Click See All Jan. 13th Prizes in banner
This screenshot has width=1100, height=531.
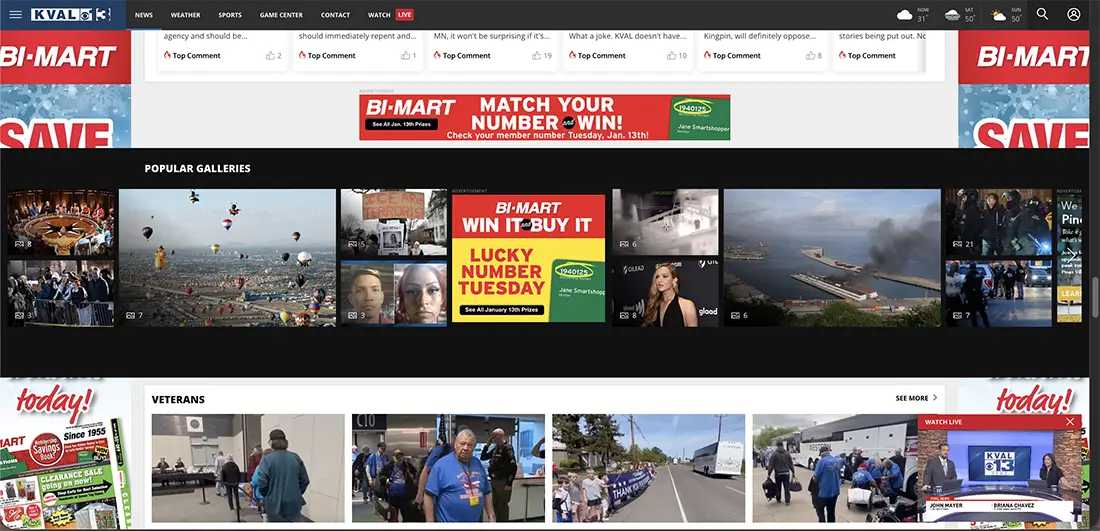click(x=401, y=124)
